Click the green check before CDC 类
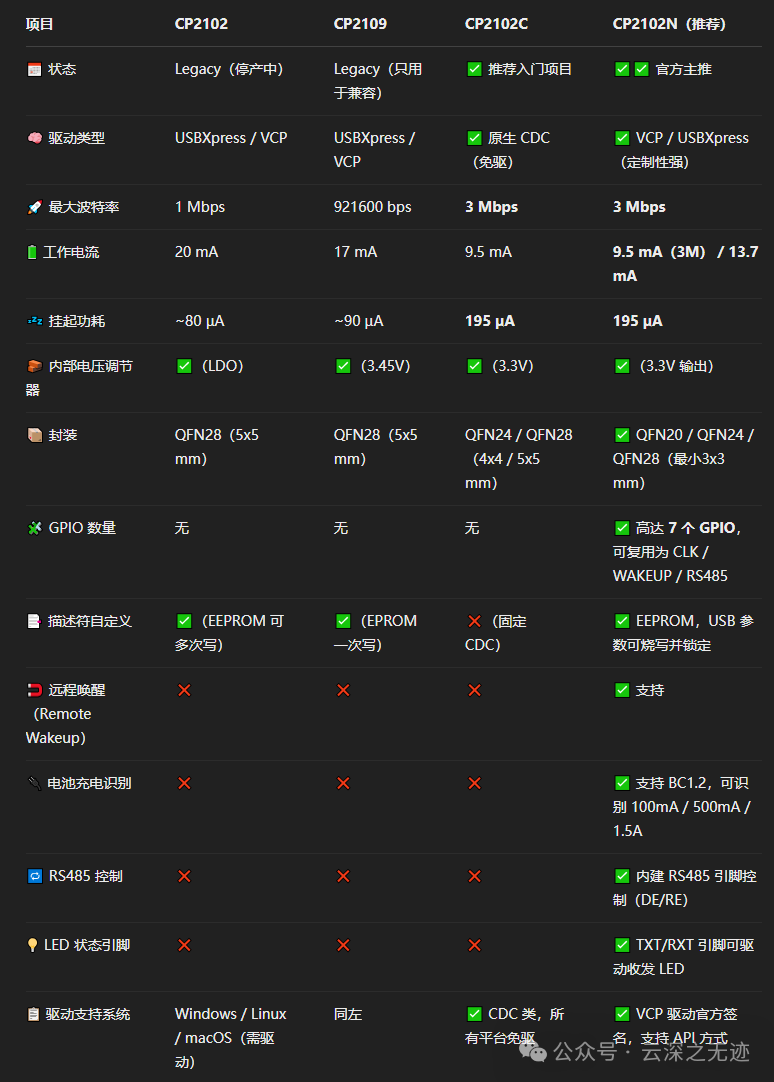 [x=474, y=1014]
